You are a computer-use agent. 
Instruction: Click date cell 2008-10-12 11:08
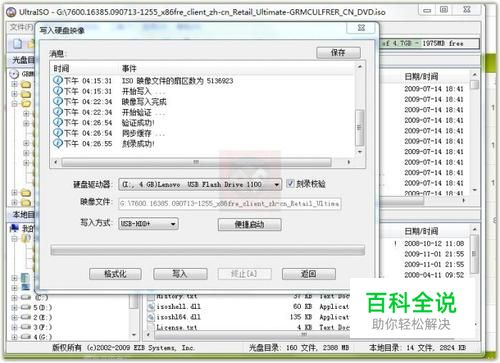coord(434,244)
